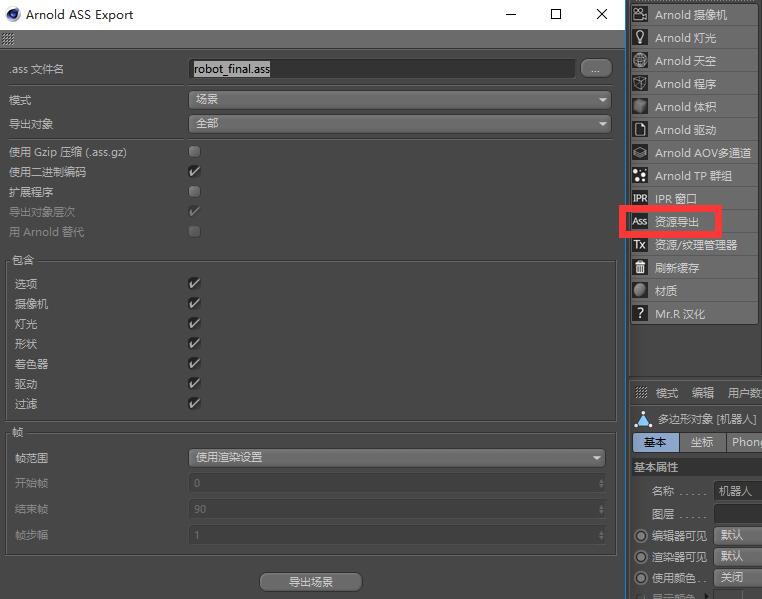The image size is (762, 599).
Task: Click the 材质 menu label
Action: coord(666,291)
